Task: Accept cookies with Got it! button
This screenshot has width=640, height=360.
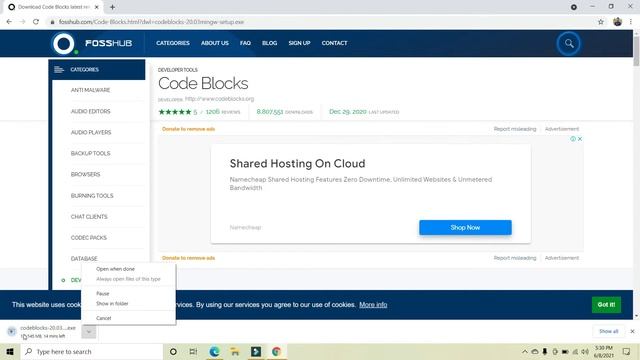Action: 606,304
